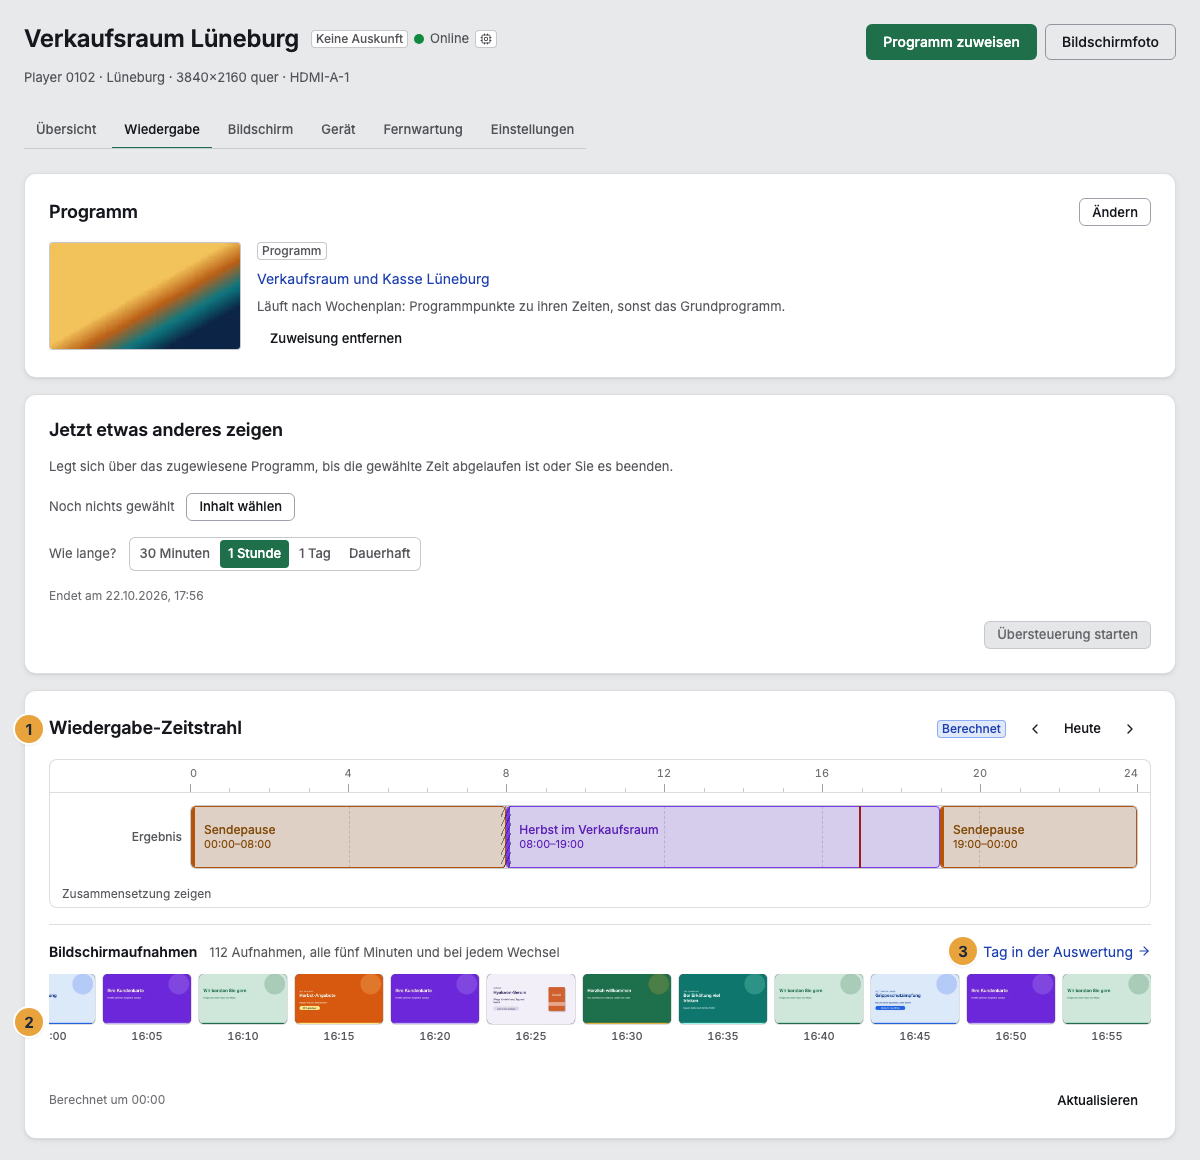The width and height of the screenshot is (1200, 1160).
Task: Select the Dauerhaft duration
Action: point(380,554)
